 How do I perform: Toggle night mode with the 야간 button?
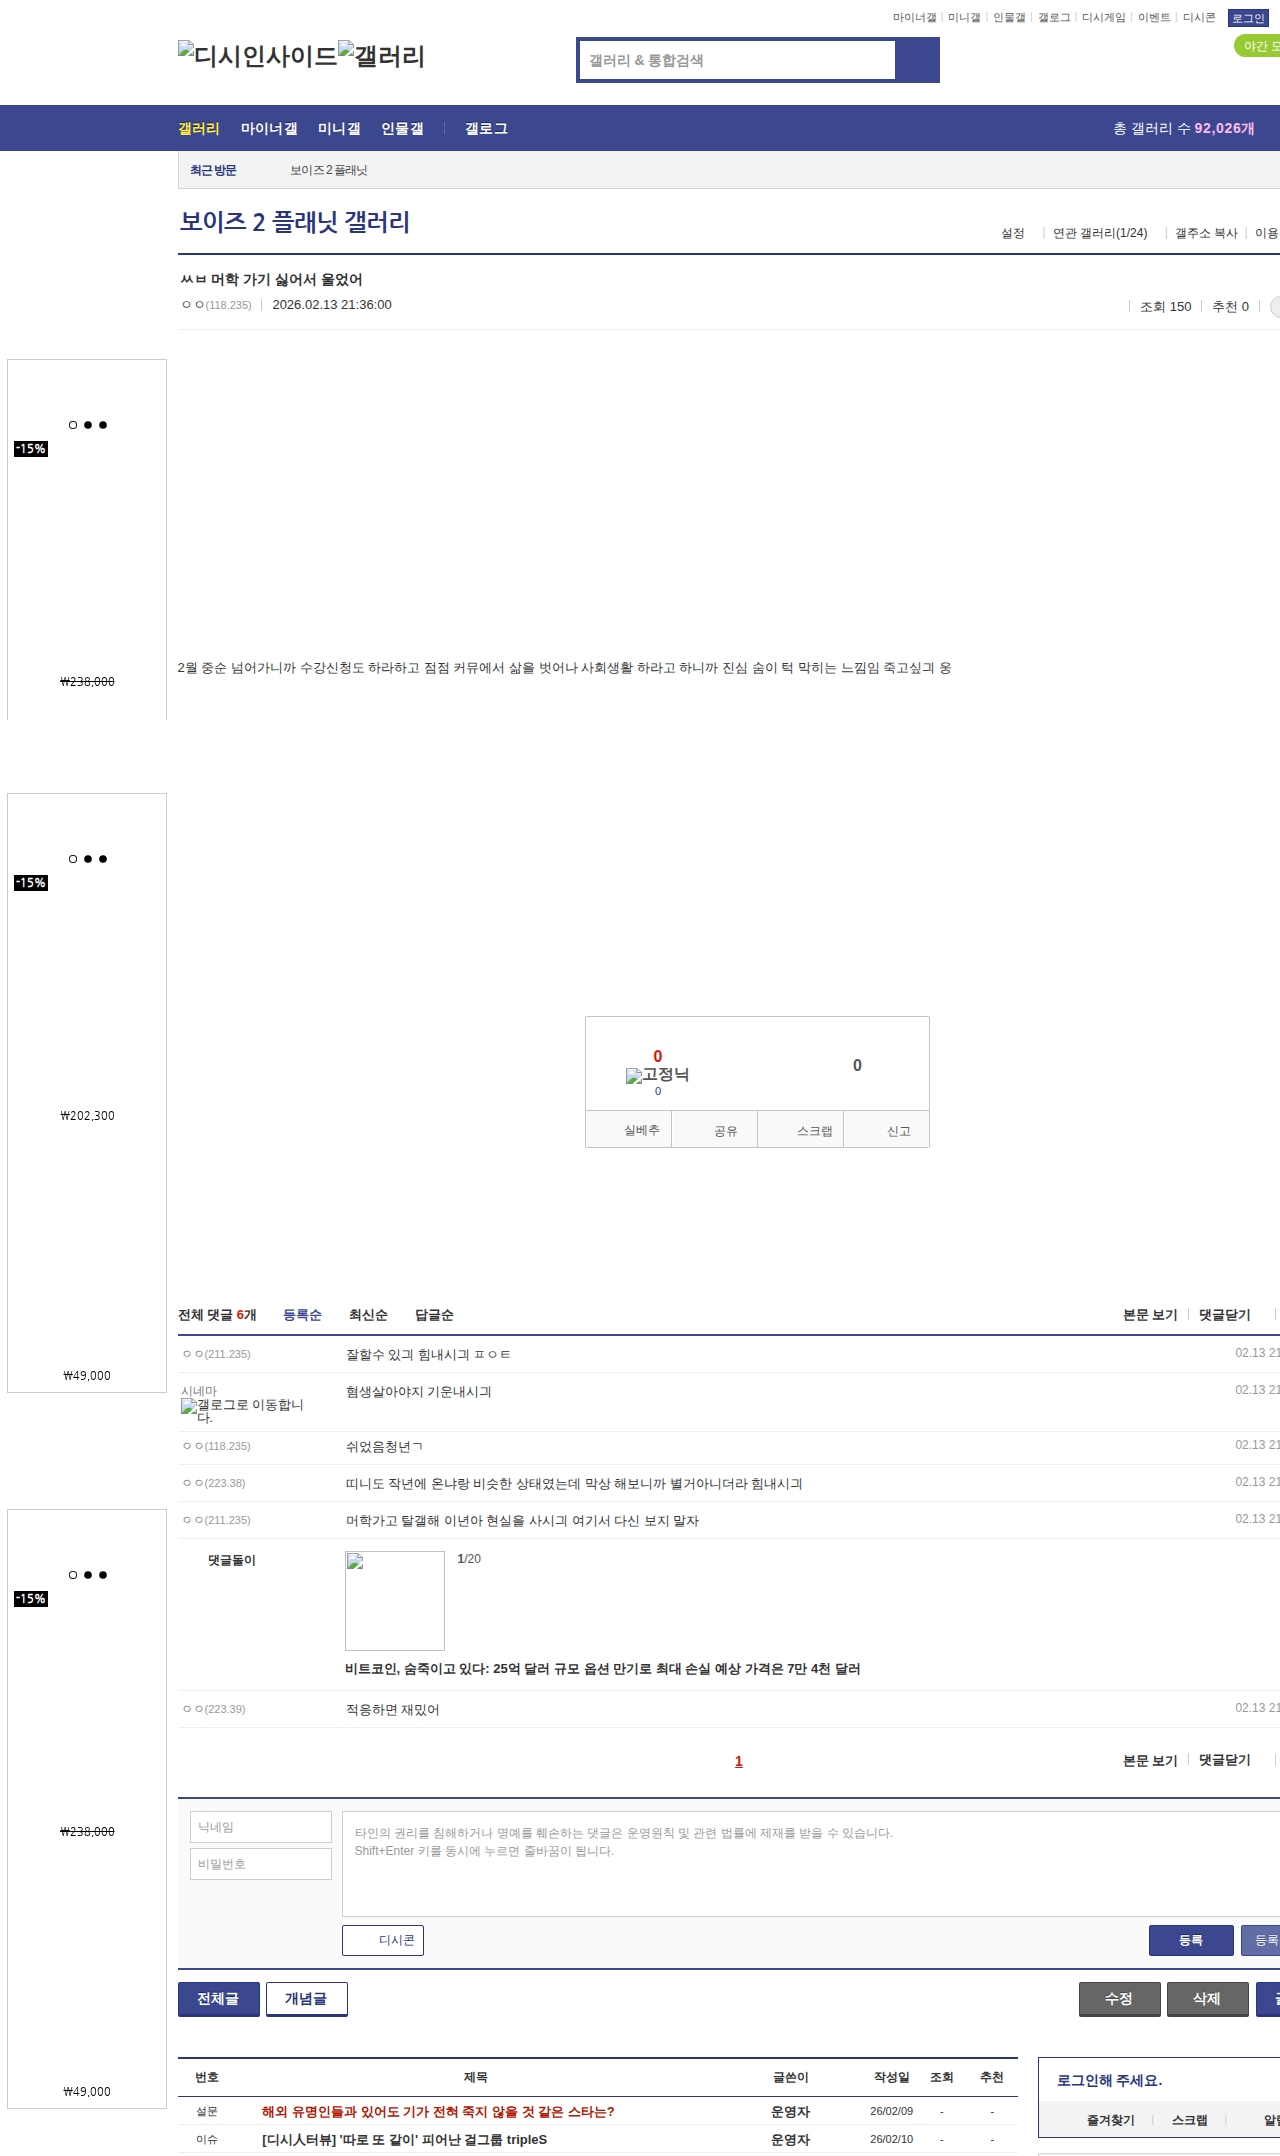pyautogui.click(x=1259, y=46)
